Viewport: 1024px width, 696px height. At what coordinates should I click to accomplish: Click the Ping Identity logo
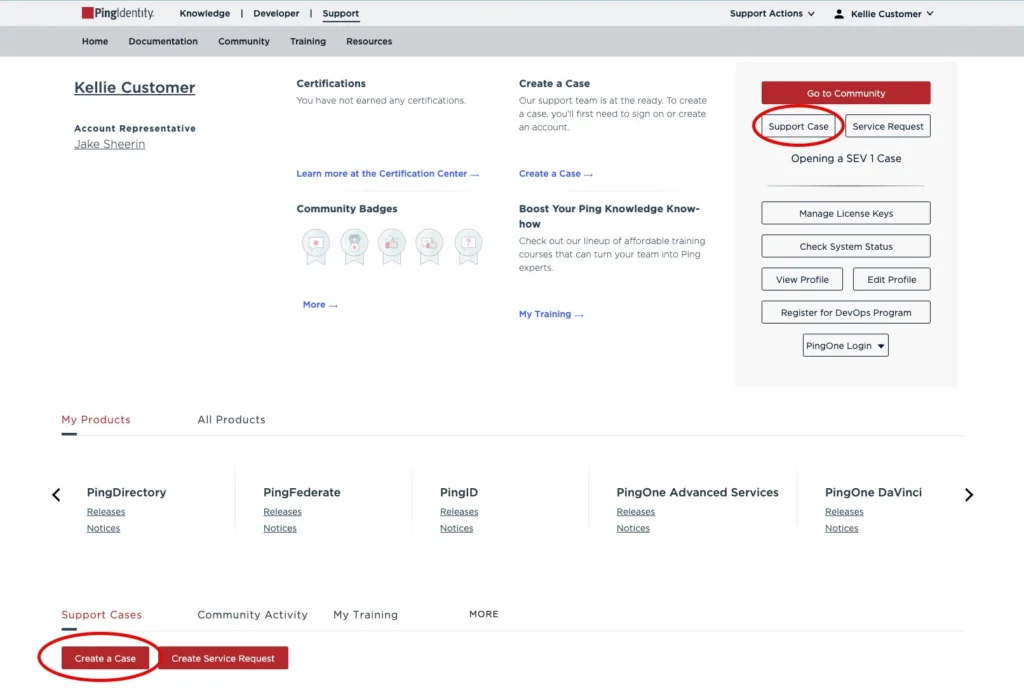coord(118,13)
